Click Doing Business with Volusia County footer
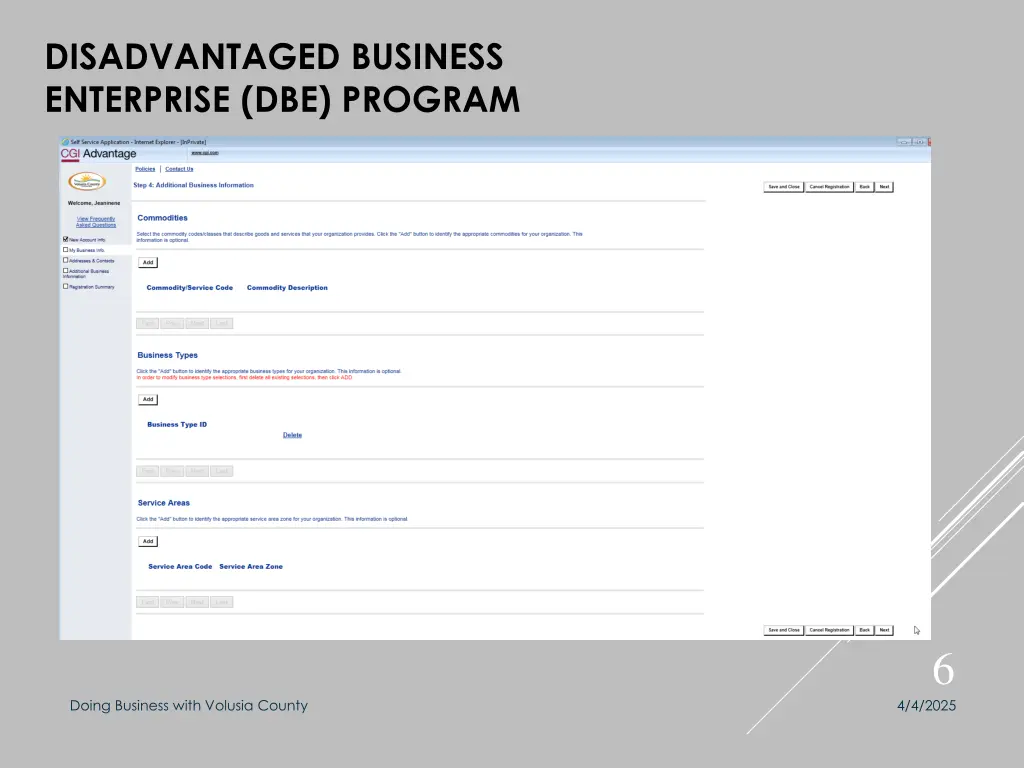 [189, 706]
